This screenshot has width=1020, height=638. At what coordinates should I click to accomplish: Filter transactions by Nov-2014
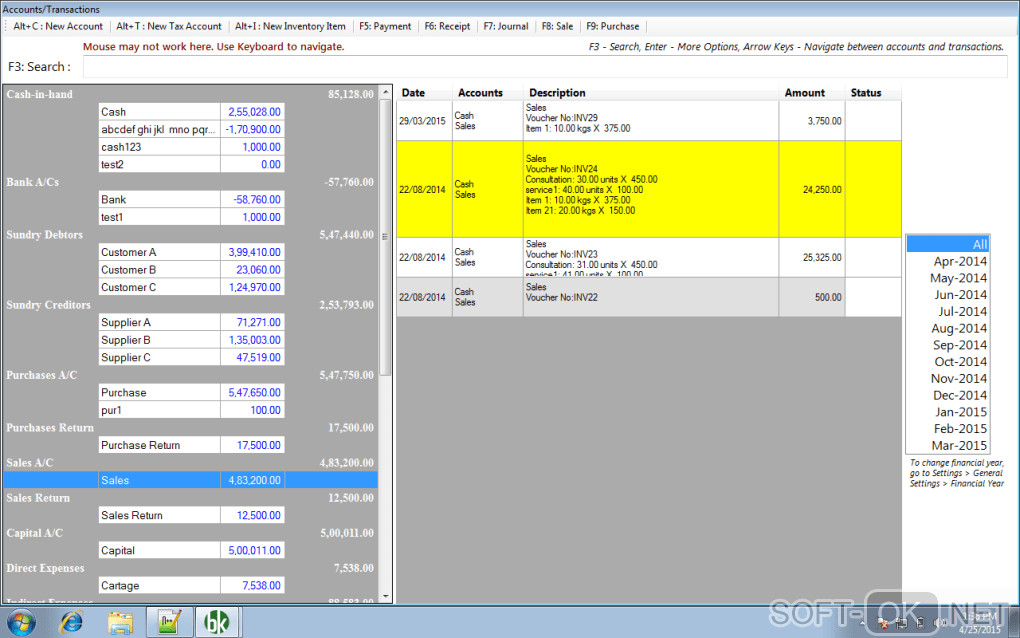click(948, 379)
